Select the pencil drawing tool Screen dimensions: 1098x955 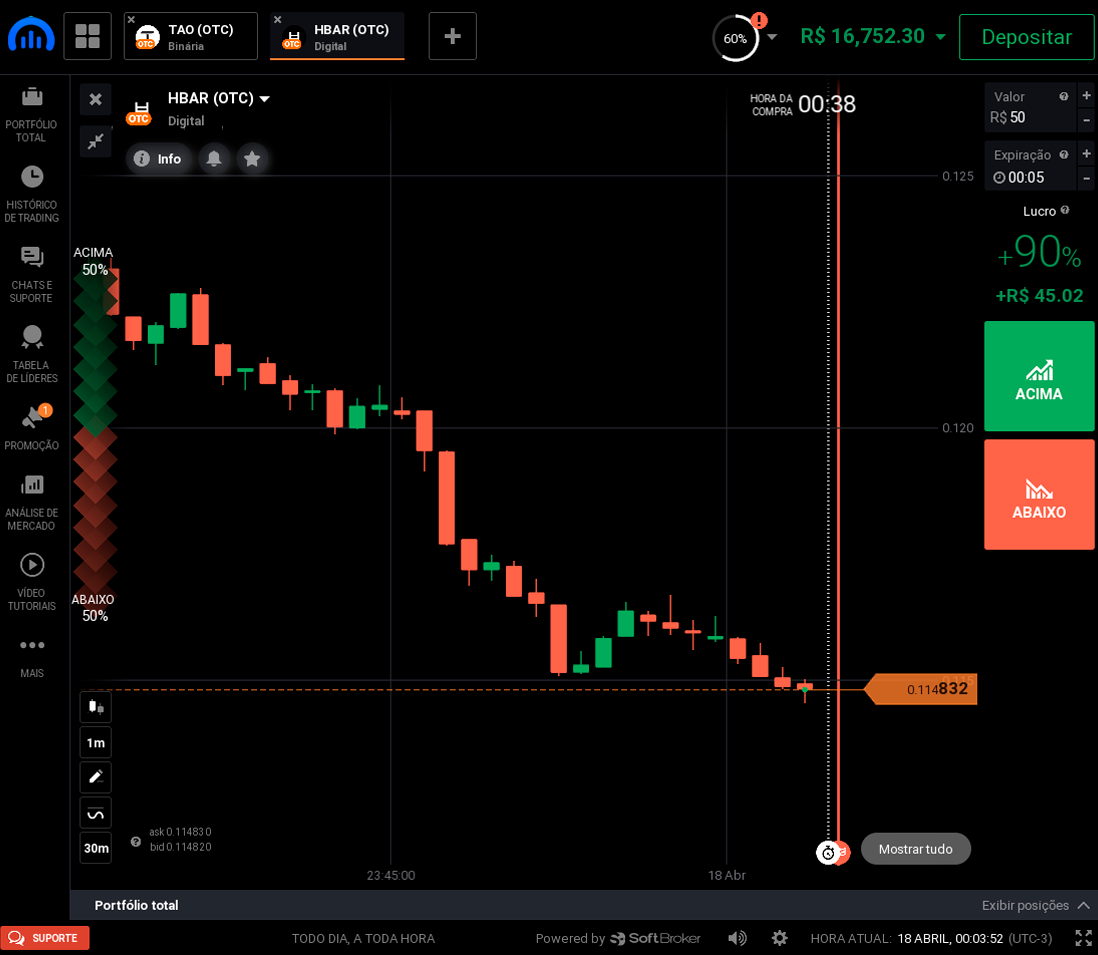click(96, 777)
